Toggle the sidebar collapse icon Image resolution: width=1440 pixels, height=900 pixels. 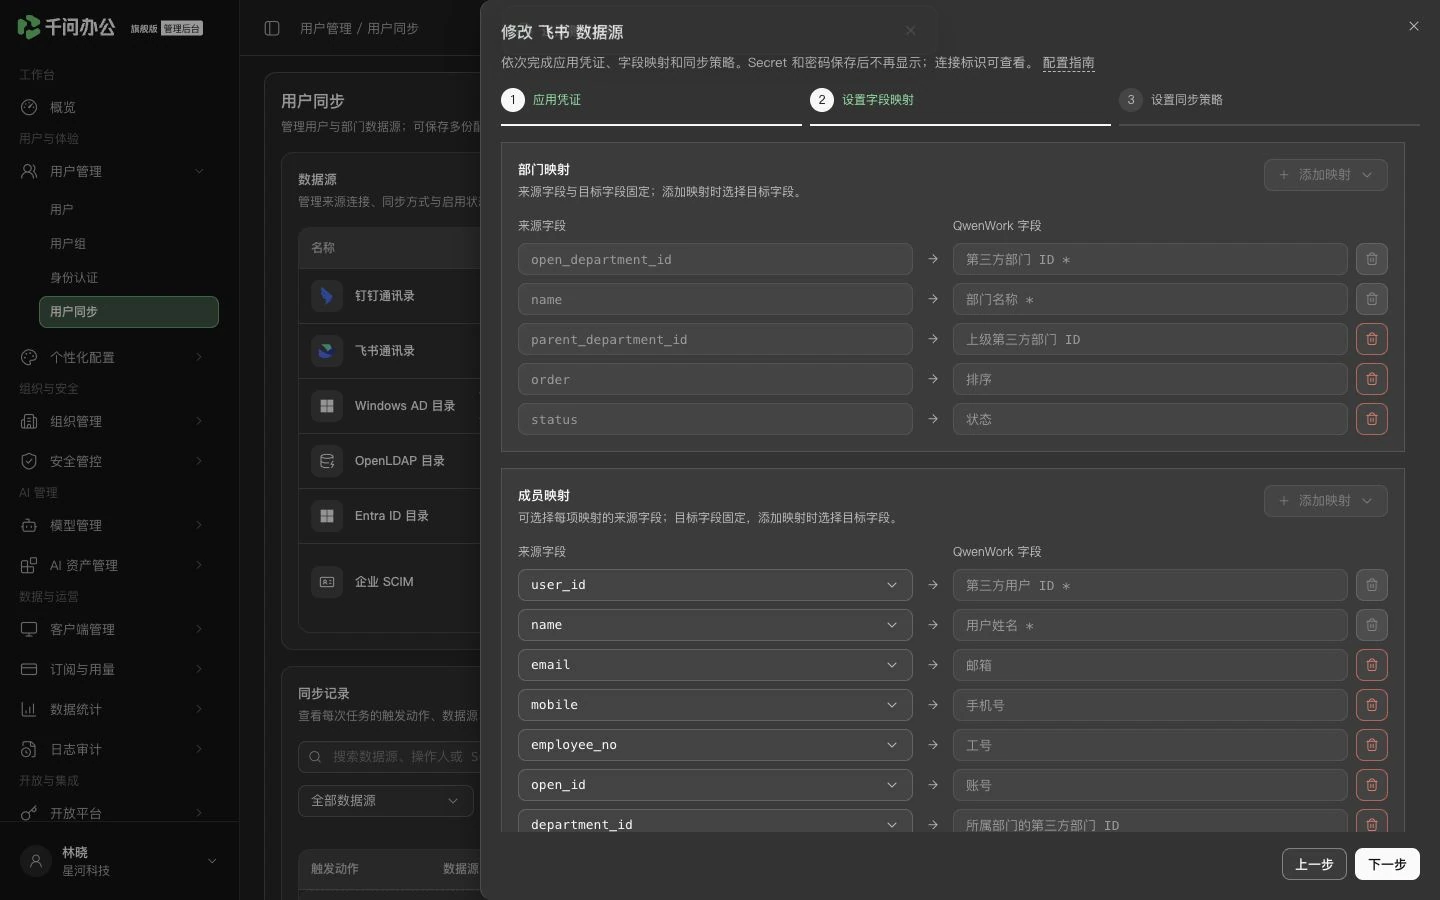[272, 28]
